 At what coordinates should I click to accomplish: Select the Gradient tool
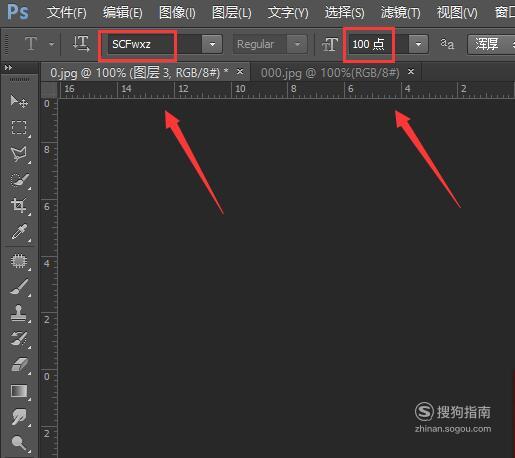pyautogui.click(x=19, y=391)
